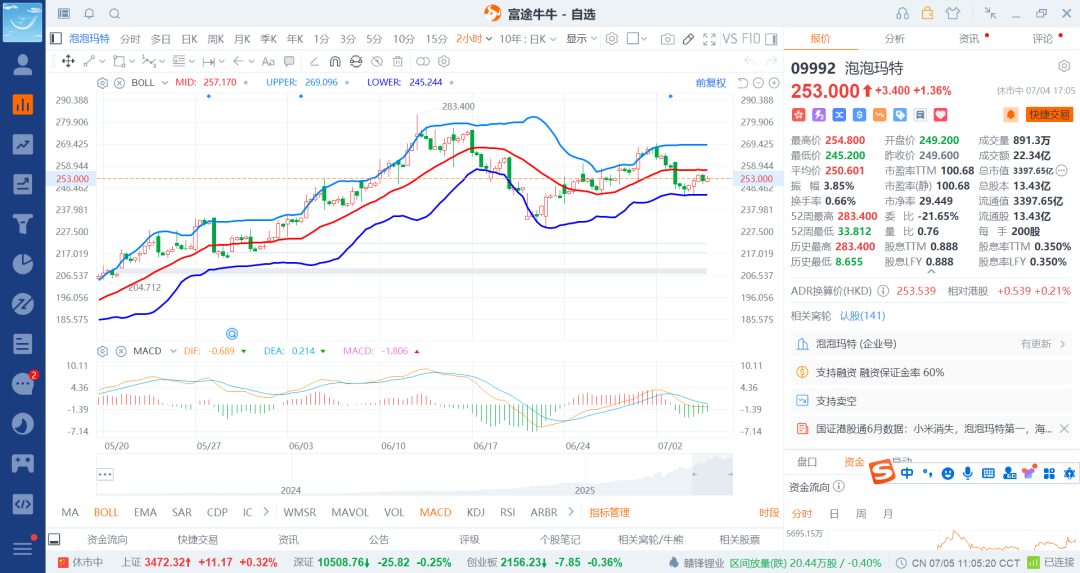Open the stock screener funnel sidebar icon
Image resolution: width=1080 pixels, height=573 pixels.
tap(23, 224)
